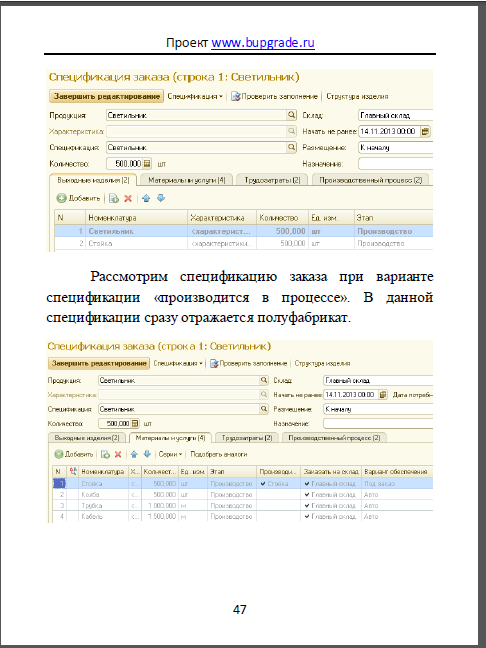
Task: Click red delete X in second screenshot
Action: click(118, 454)
